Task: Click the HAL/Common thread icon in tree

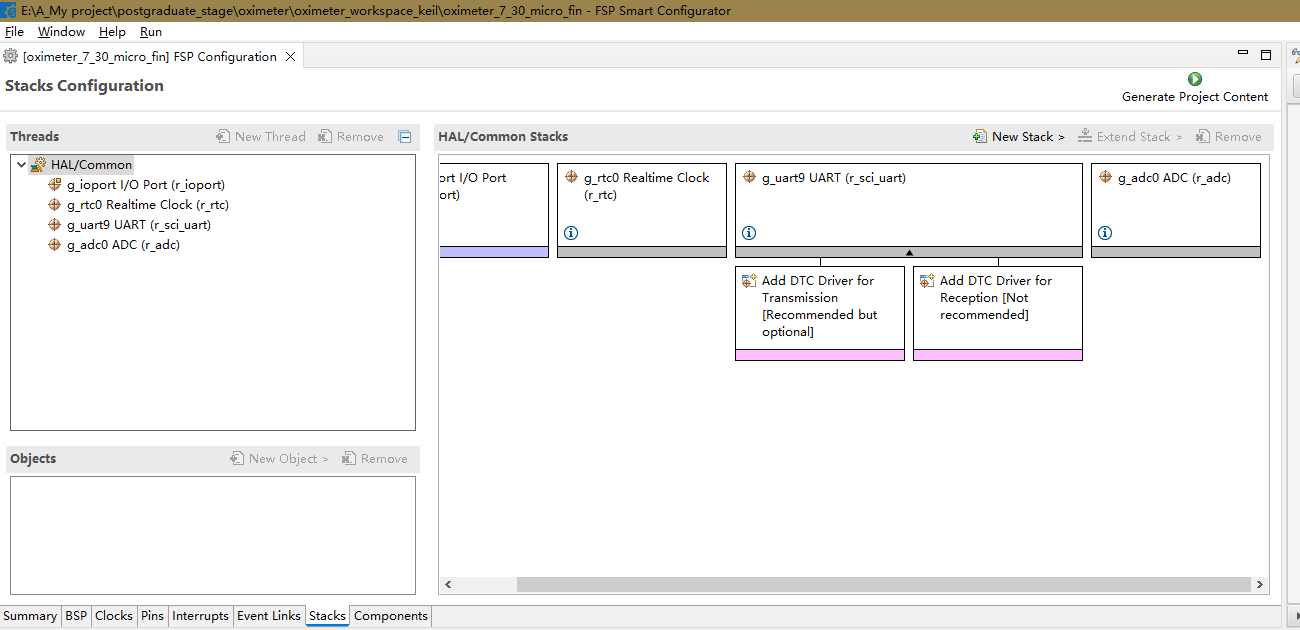Action: tap(39, 165)
